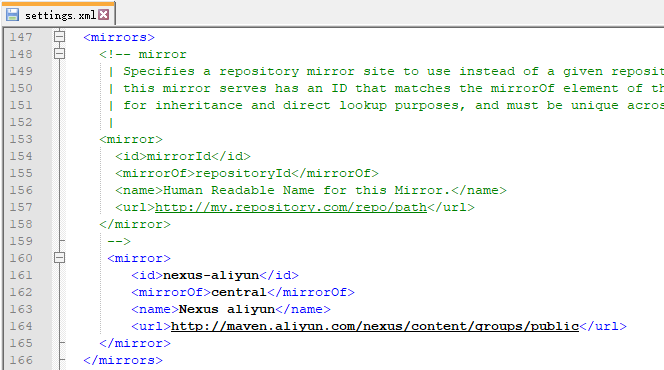The width and height of the screenshot is (664, 370).
Task: Collapse the mirrors block at line 147
Action: pos(59,37)
